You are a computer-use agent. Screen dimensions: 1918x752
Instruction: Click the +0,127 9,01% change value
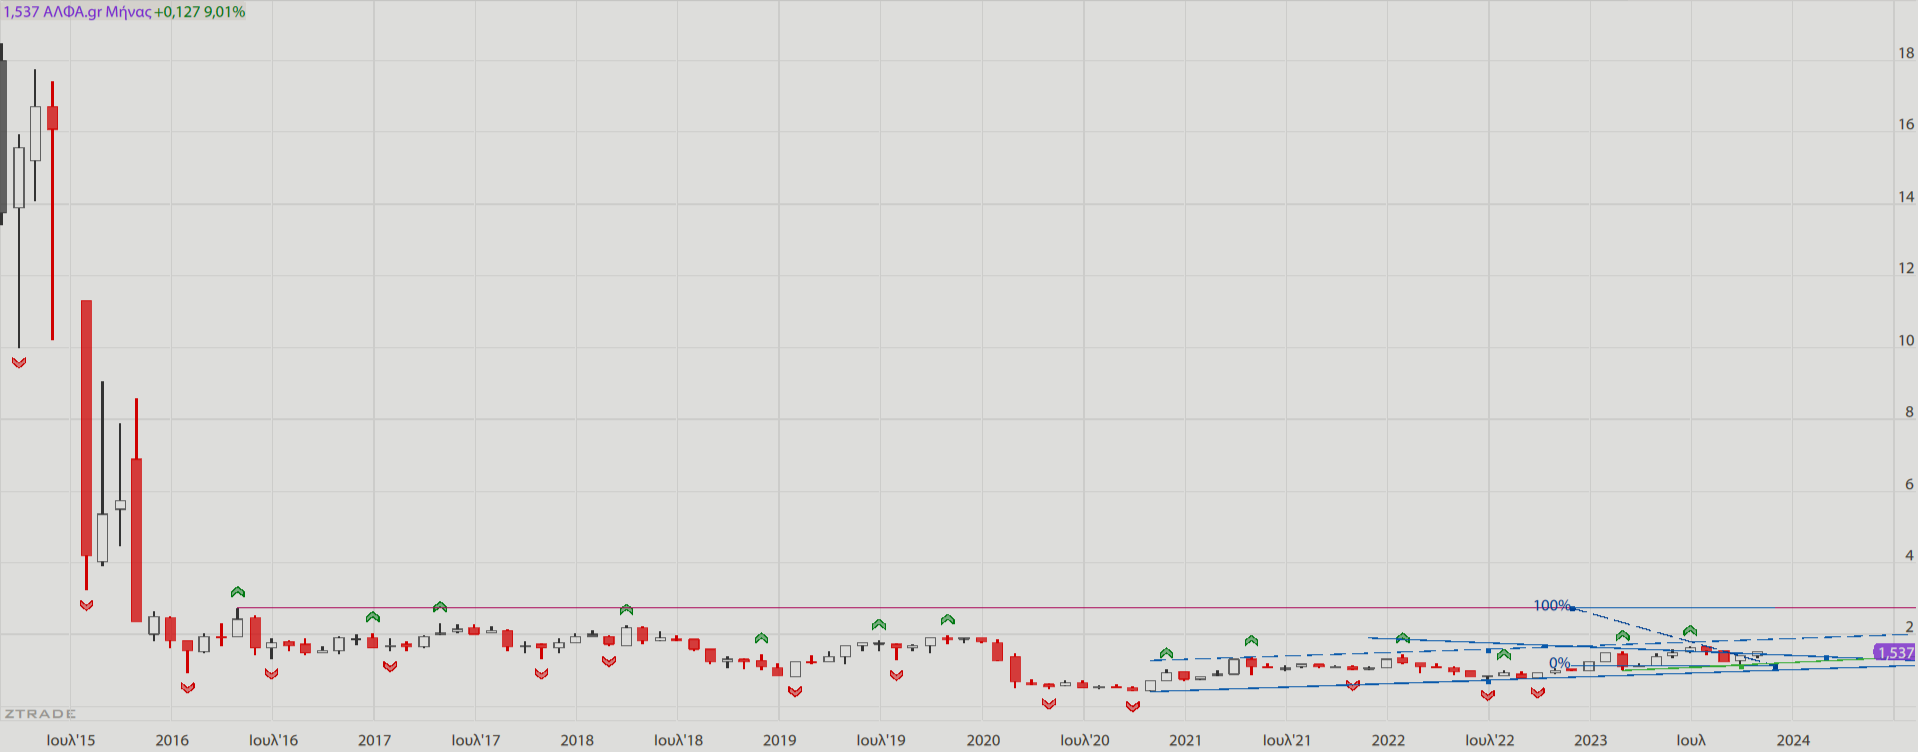coord(200,12)
